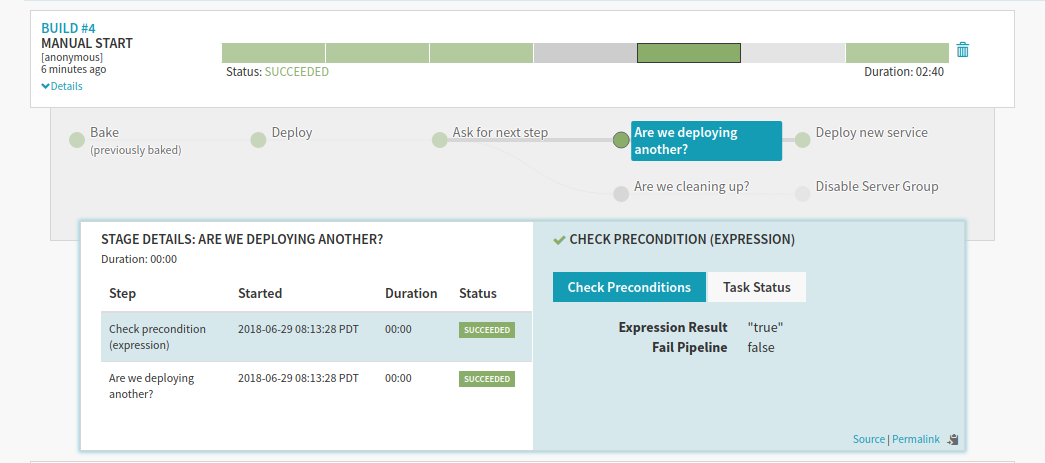Click the copy permalink clipboard icon

pos(954,439)
